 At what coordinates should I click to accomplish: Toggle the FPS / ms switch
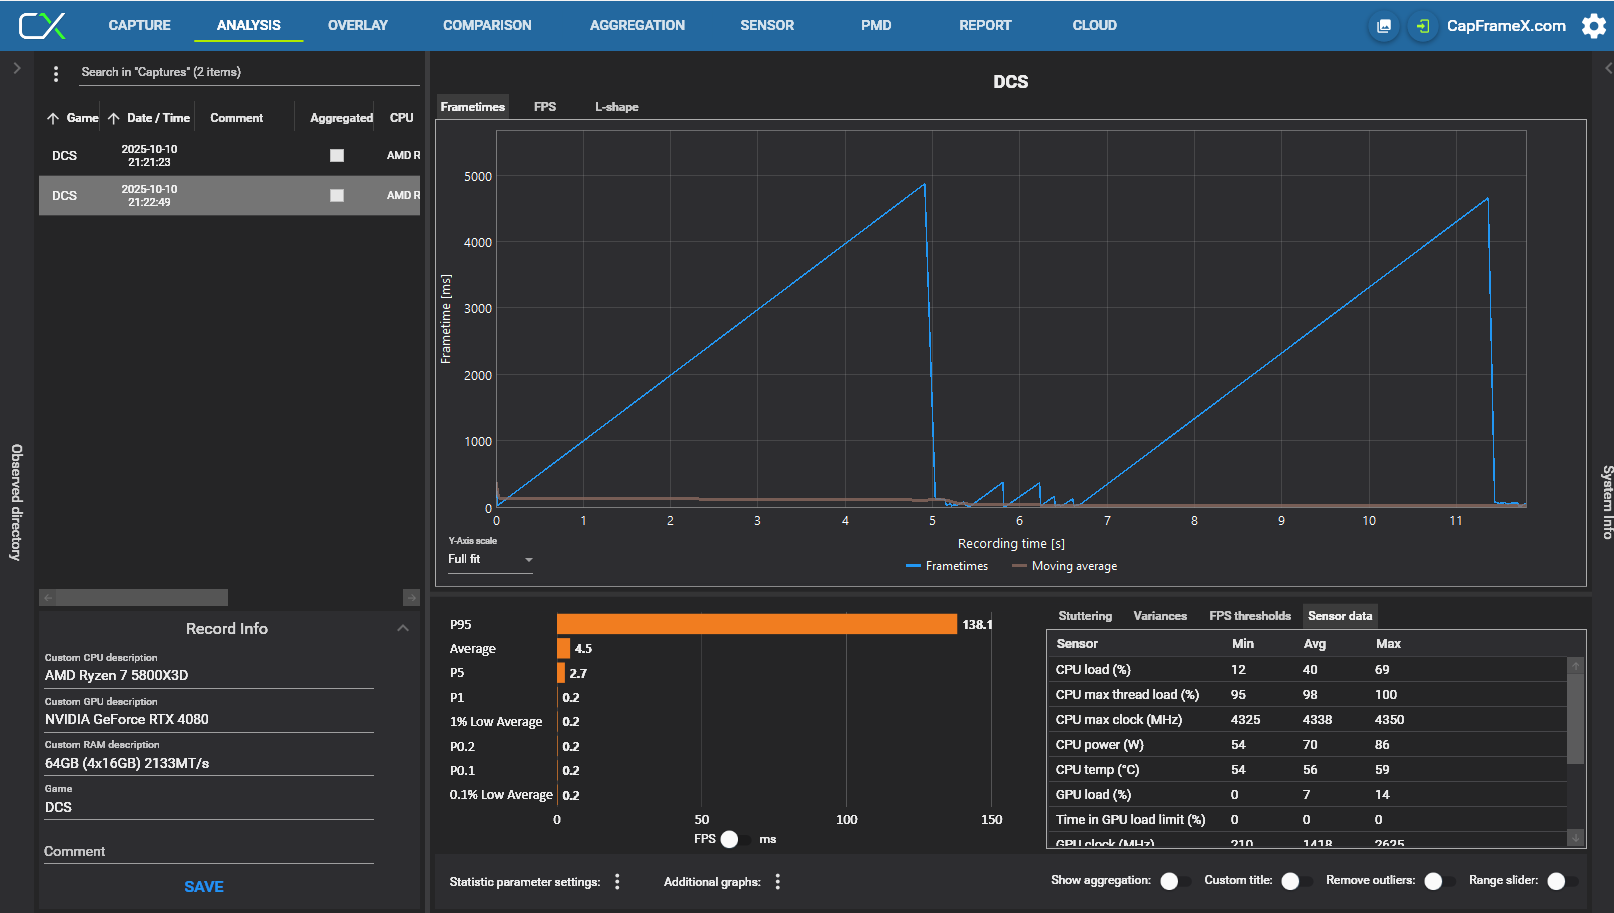click(737, 839)
